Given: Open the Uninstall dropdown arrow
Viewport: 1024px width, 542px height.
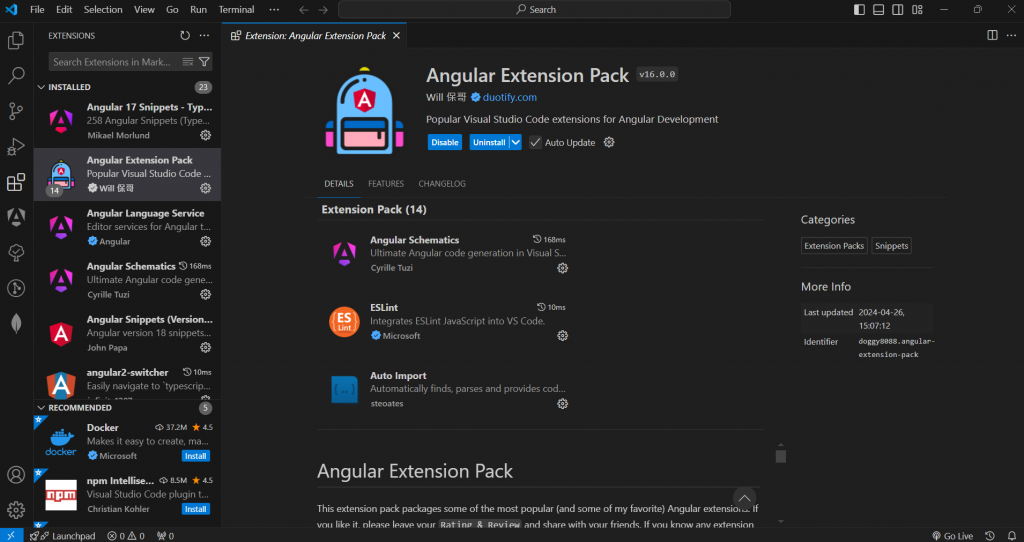Looking at the screenshot, I should [515, 142].
